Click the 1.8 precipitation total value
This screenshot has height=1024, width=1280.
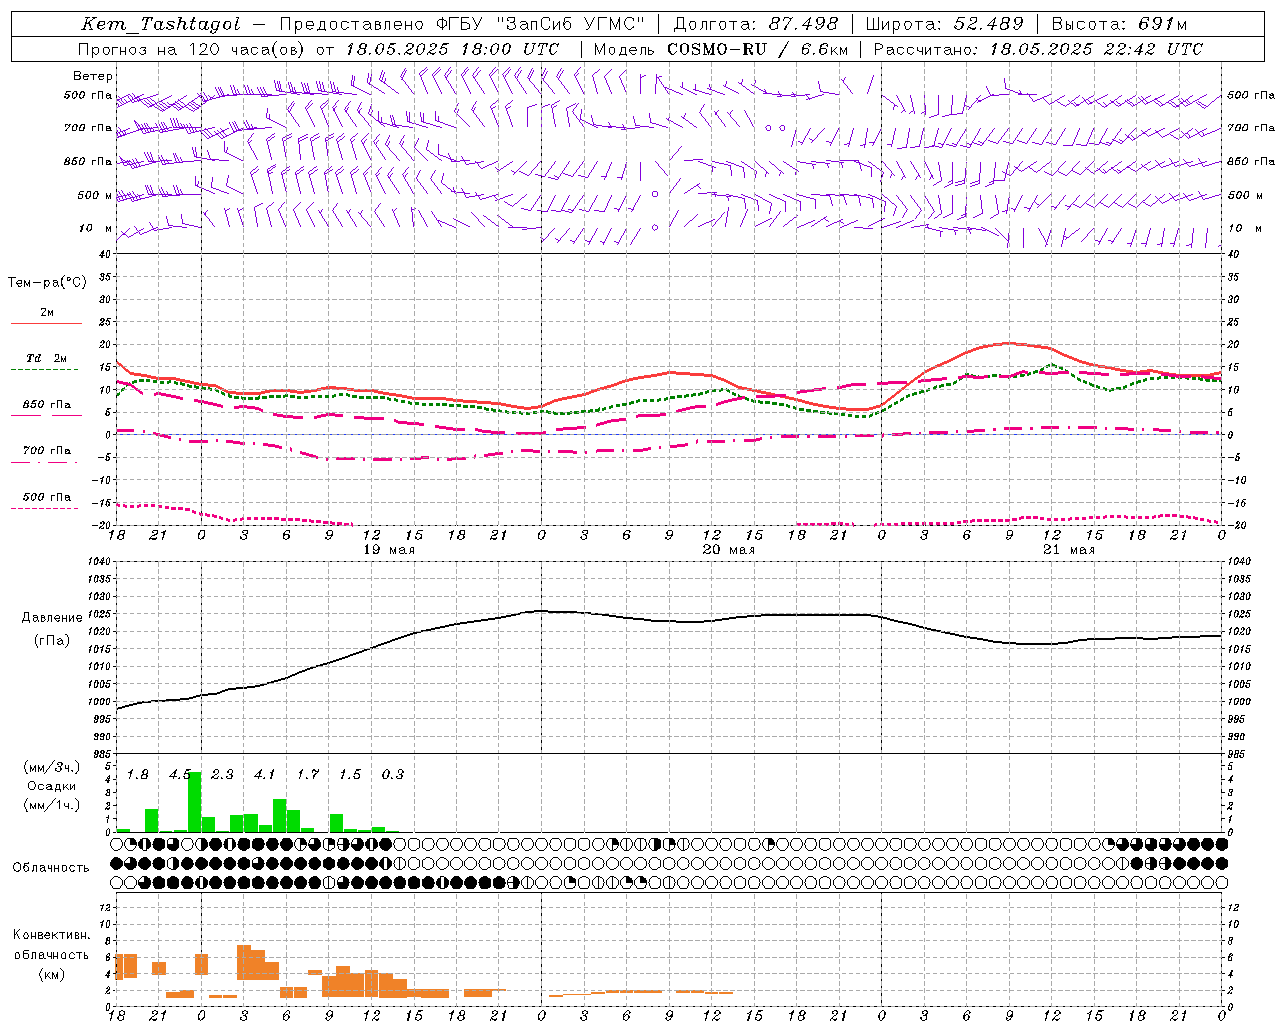(x=137, y=774)
